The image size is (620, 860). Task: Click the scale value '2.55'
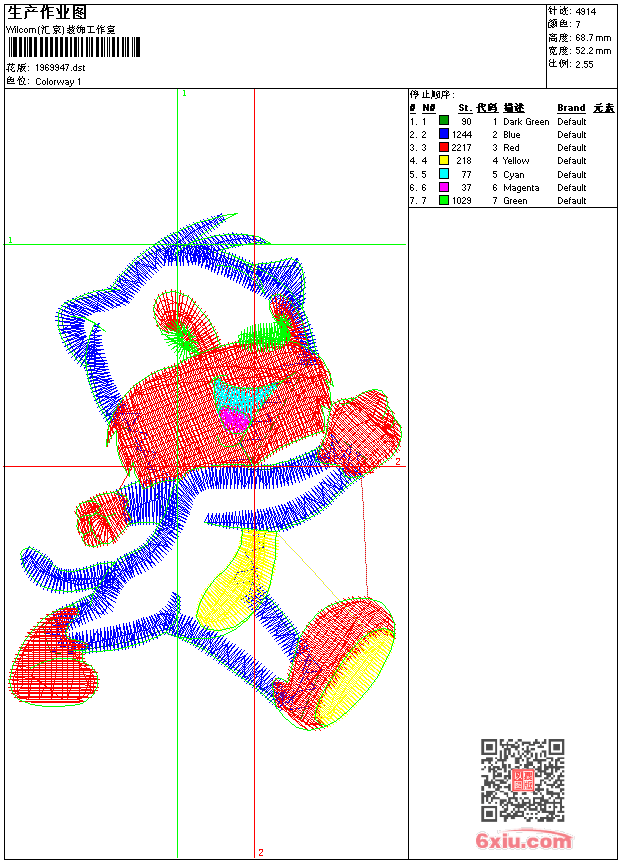(x=584, y=65)
